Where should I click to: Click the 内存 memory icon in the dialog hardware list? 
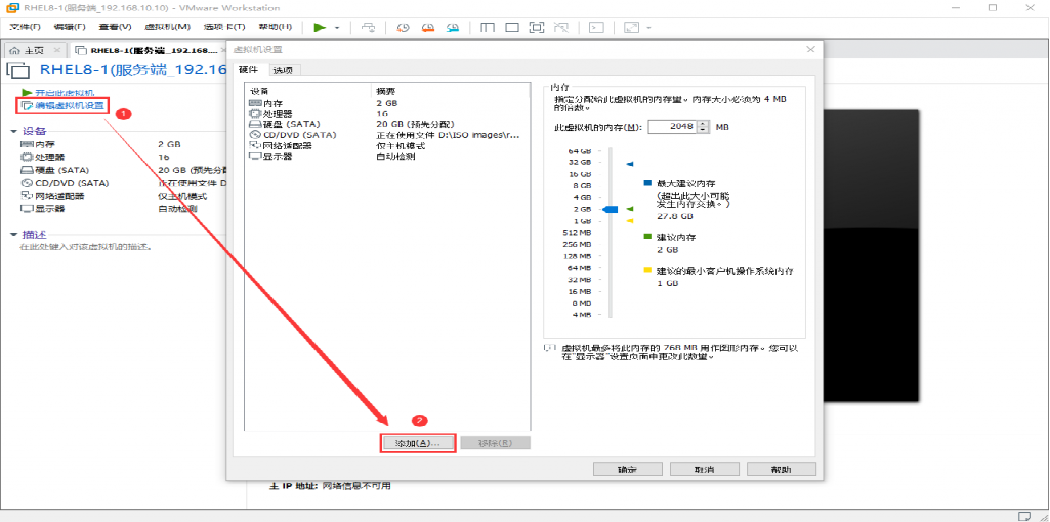[255, 103]
